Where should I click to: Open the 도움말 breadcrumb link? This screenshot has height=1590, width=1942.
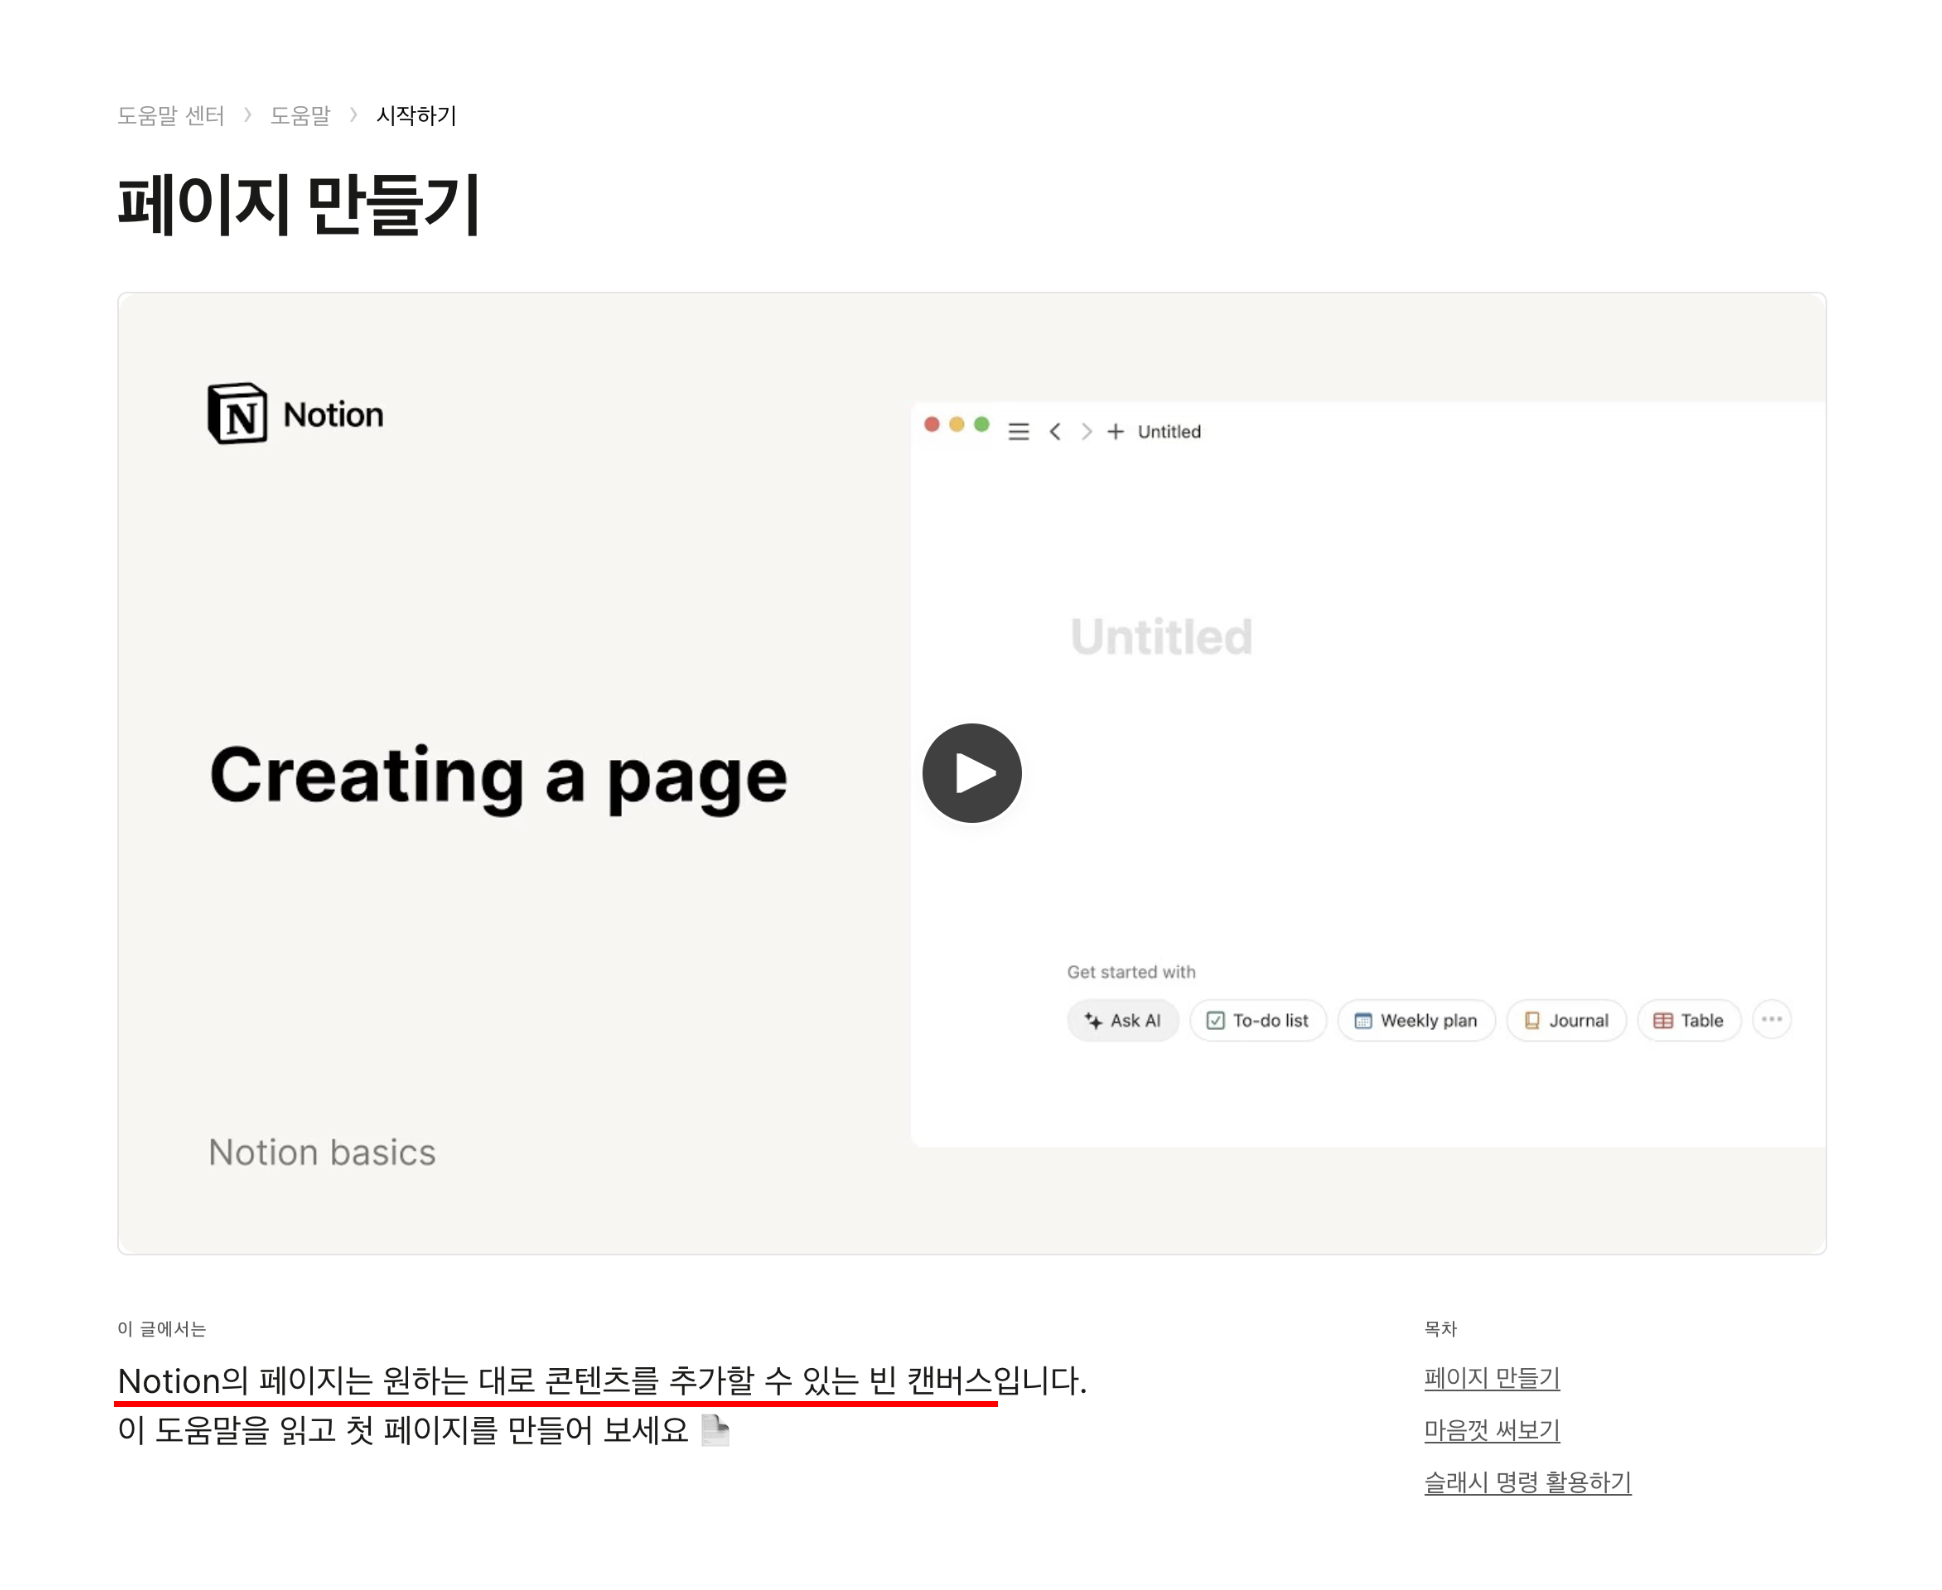click(x=300, y=116)
